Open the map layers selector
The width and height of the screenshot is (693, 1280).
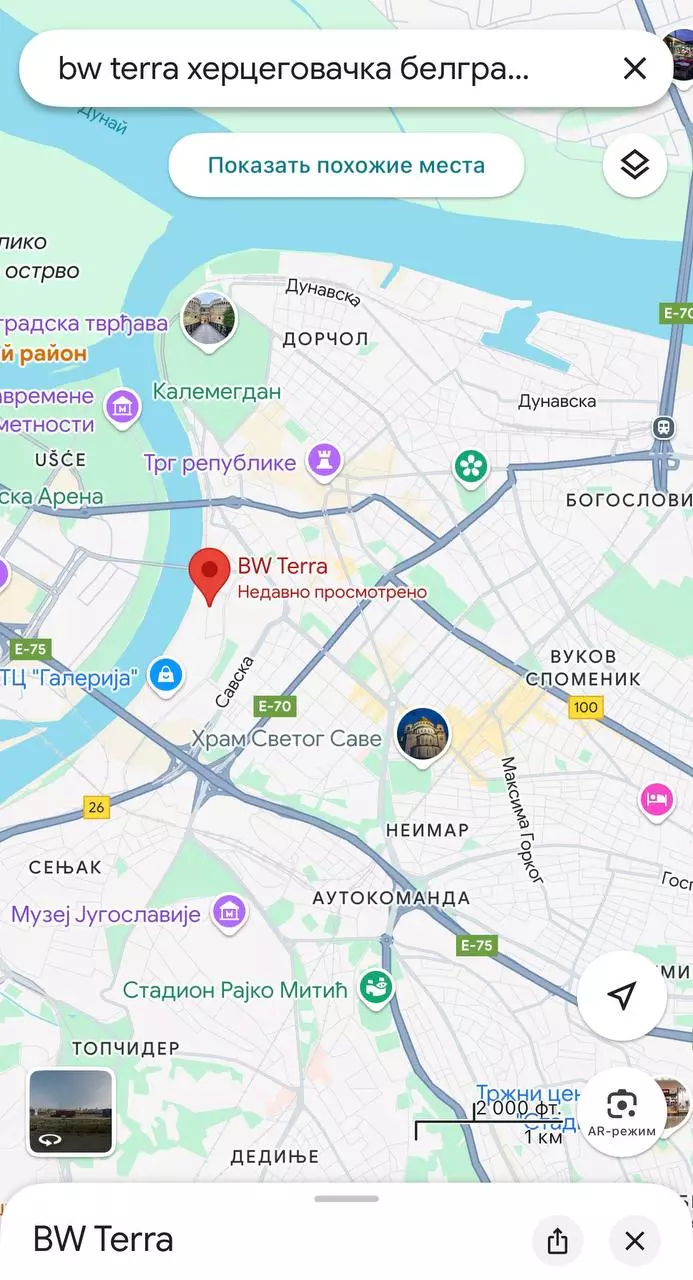point(635,165)
